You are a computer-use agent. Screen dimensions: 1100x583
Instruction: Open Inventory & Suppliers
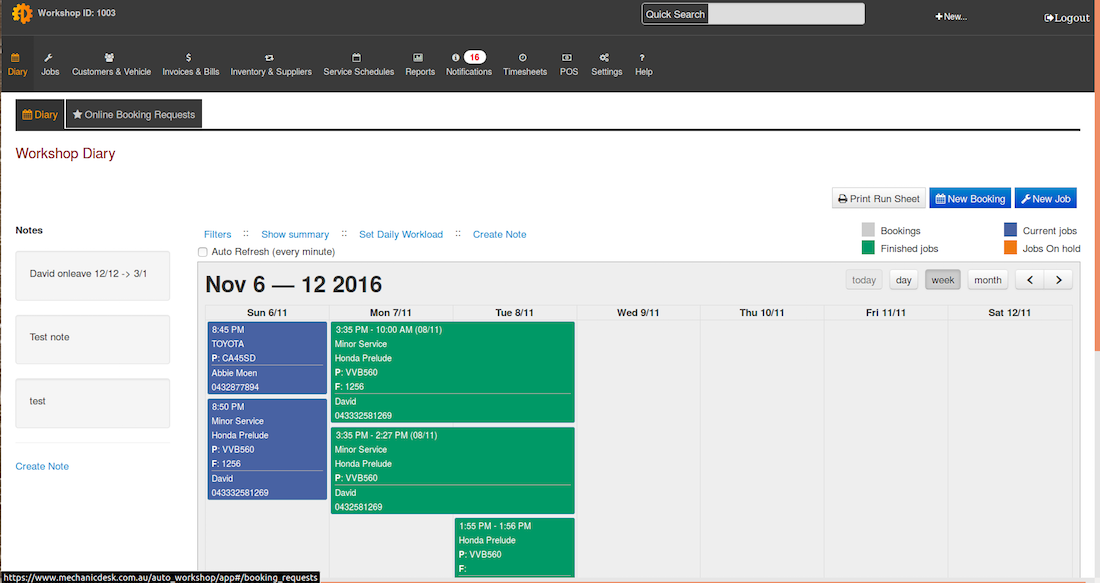pos(270,65)
